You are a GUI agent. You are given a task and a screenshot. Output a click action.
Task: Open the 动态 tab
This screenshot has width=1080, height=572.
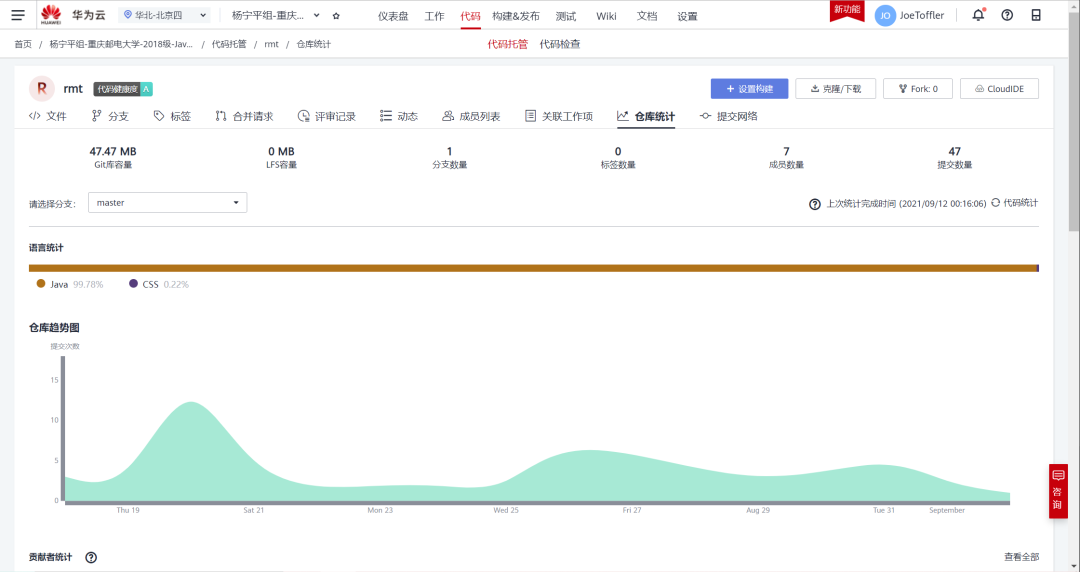[x=399, y=116]
